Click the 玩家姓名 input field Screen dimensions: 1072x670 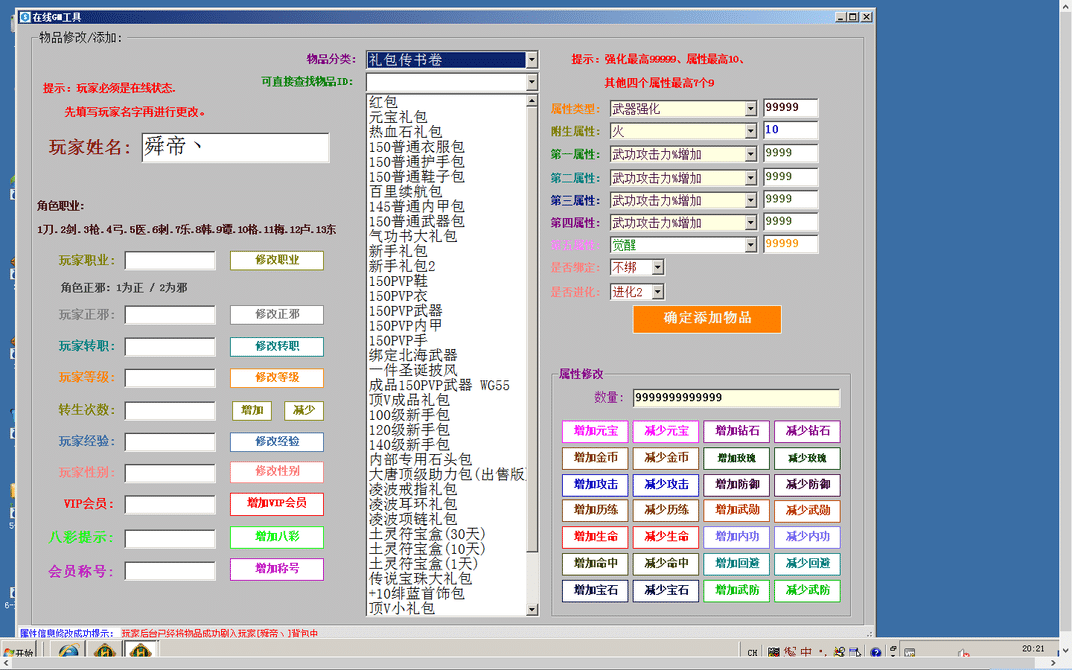pyautogui.click(x=234, y=147)
